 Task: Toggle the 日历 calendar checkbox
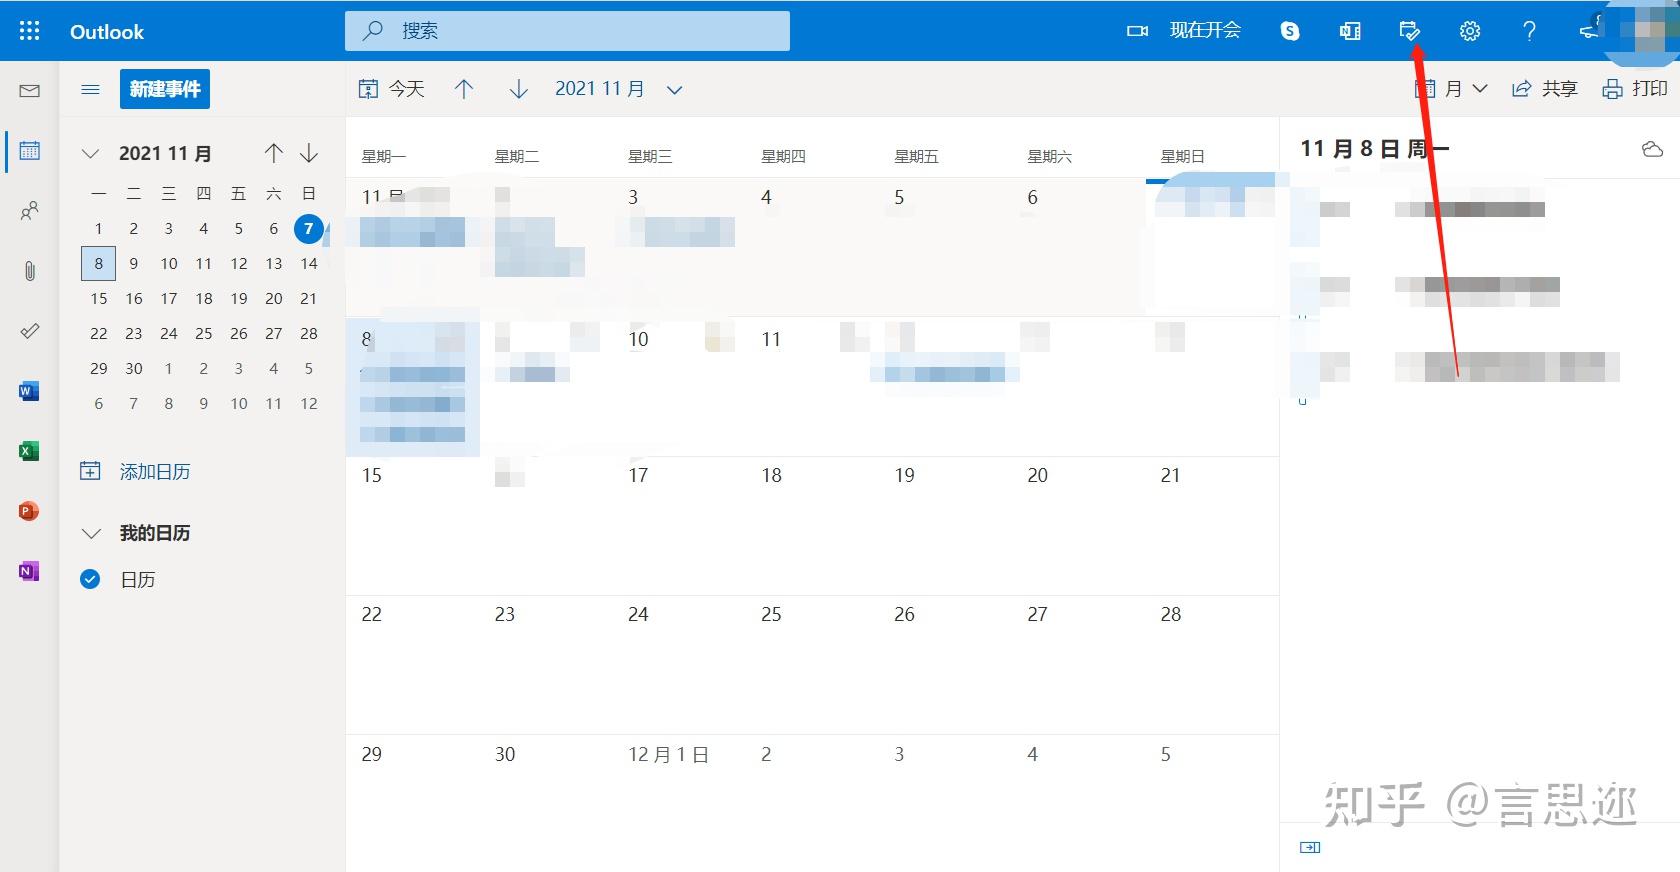tap(90, 579)
